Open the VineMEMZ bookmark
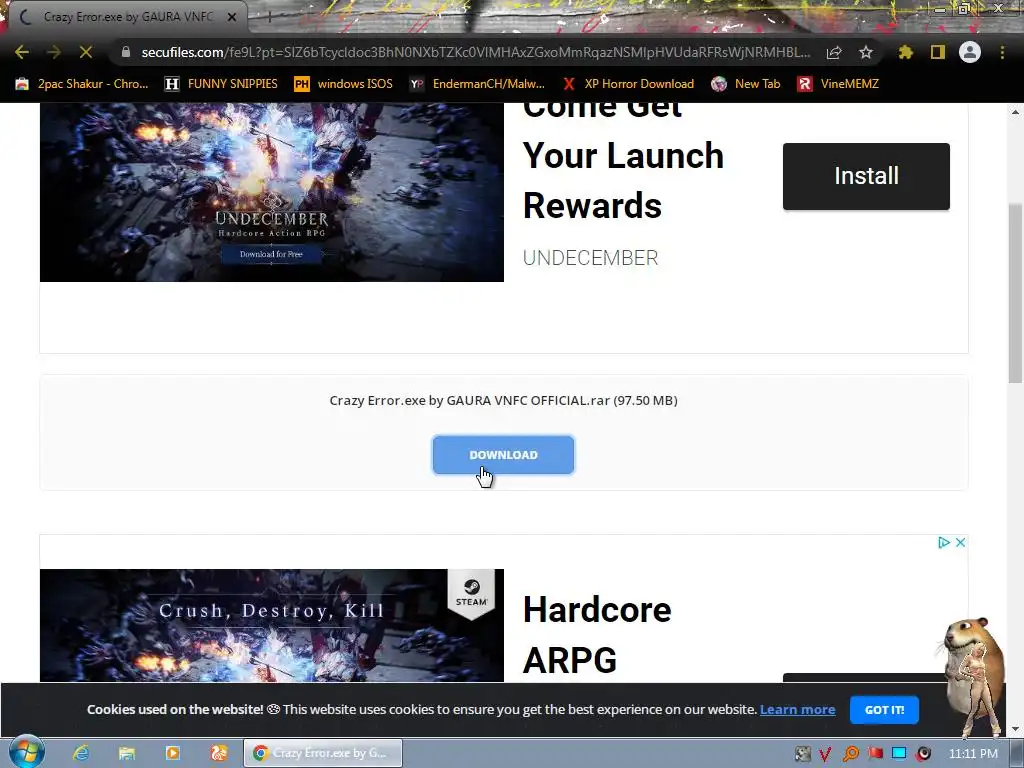This screenshot has height=768, width=1024. (839, 84)
